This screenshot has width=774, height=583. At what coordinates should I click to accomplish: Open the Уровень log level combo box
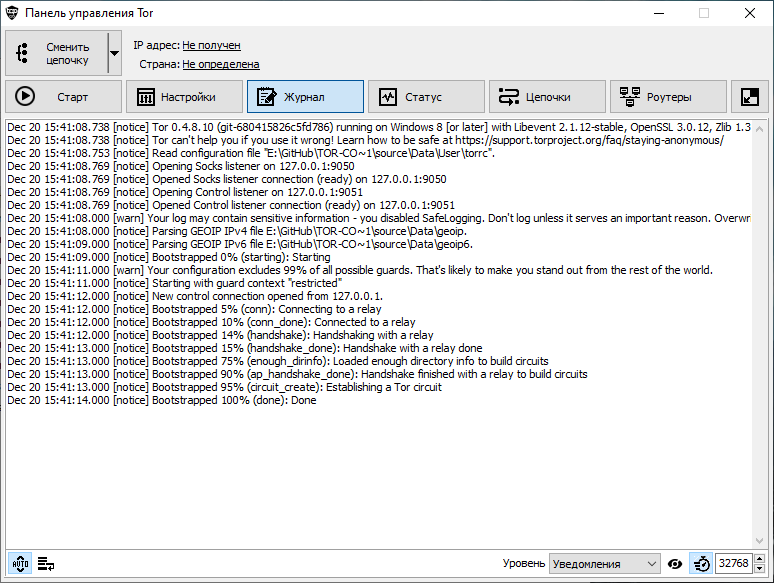pos(605,563)
